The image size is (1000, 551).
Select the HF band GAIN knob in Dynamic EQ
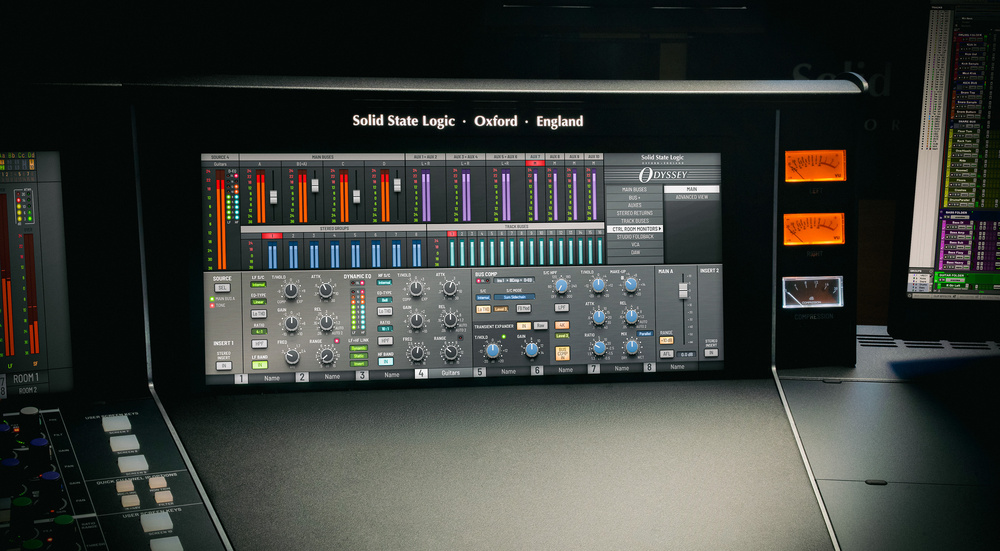pos(416,321)
